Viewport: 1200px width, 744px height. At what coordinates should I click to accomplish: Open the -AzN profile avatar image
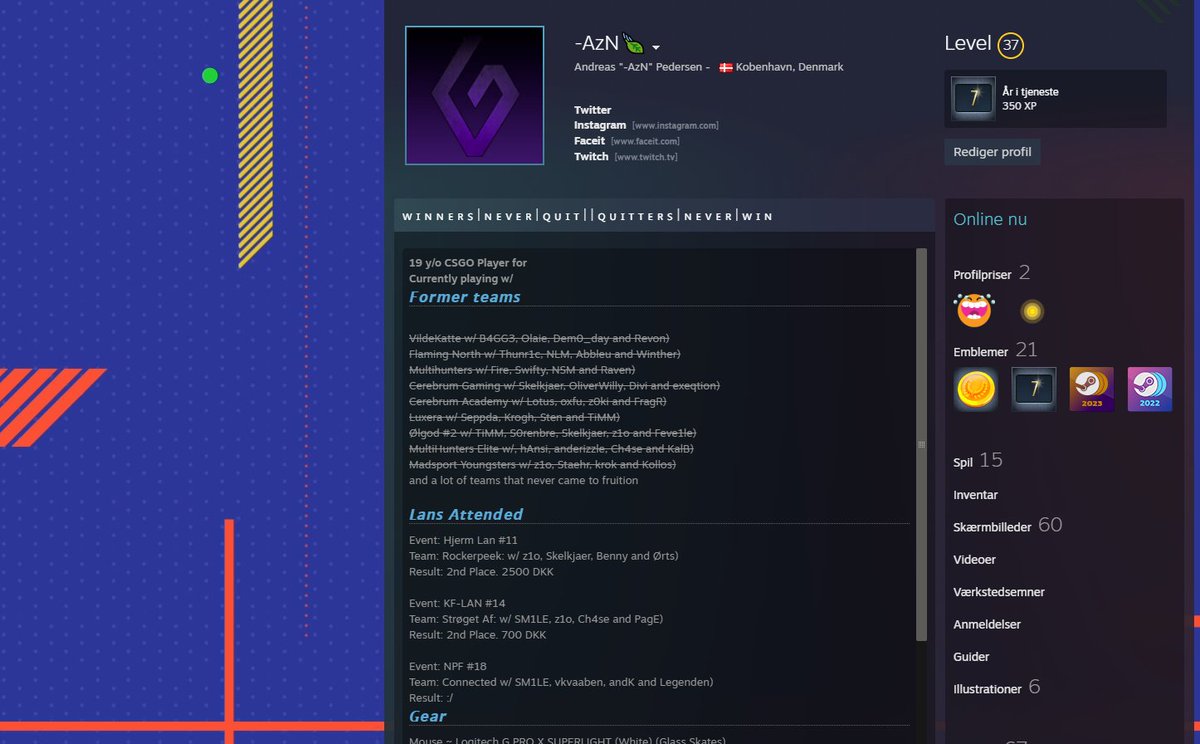tap(474, 95)
